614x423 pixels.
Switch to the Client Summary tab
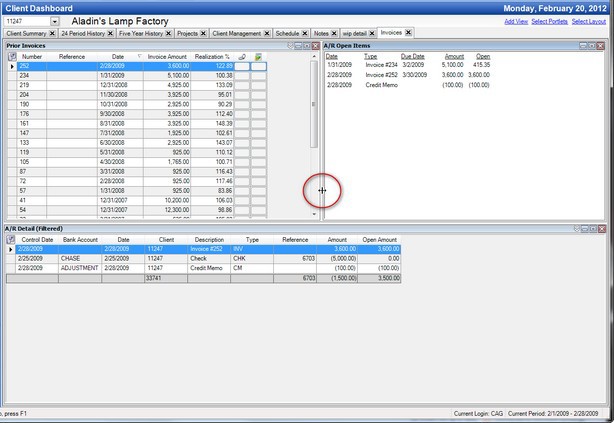[x=25, y=33]
